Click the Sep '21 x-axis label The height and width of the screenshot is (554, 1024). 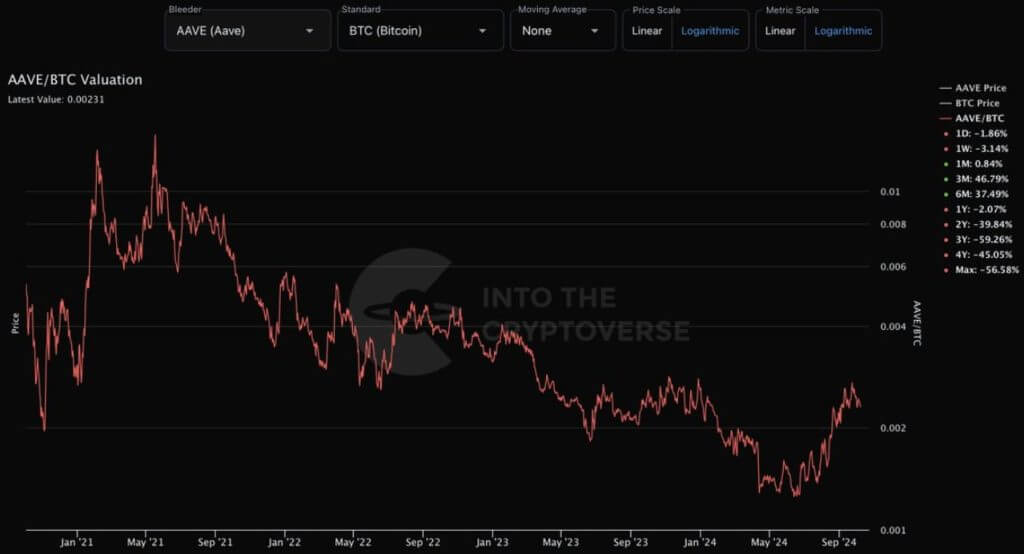pos(215,542)
